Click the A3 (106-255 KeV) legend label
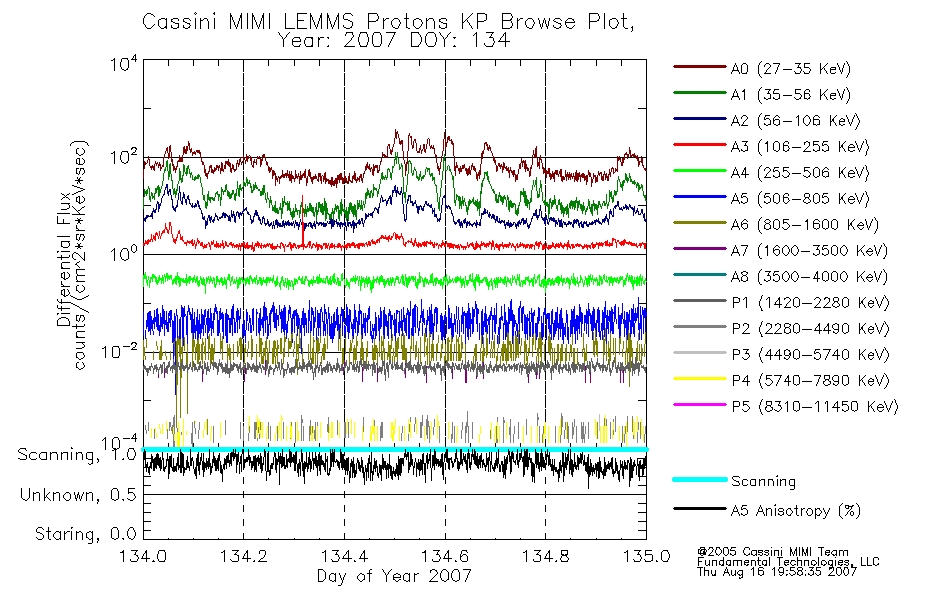This screenshot has width=950, height=600. 800,147
